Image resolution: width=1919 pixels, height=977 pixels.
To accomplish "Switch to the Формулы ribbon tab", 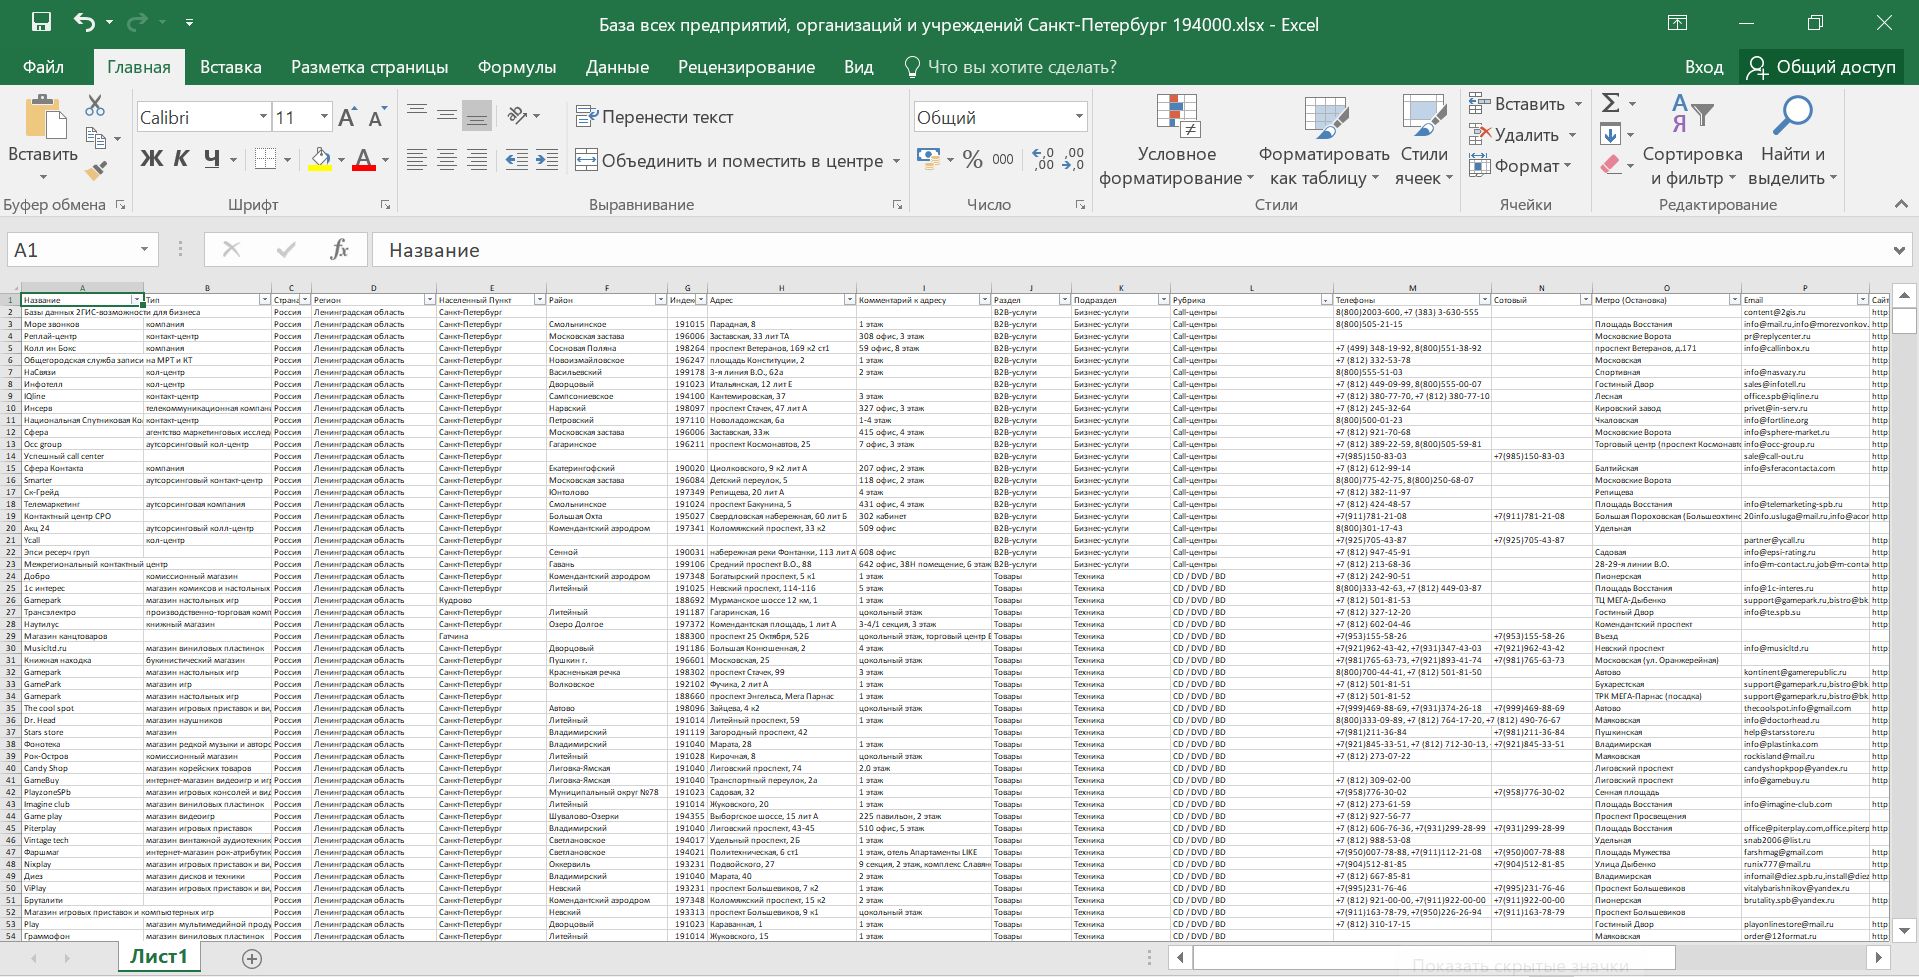I will coord(516,67).
